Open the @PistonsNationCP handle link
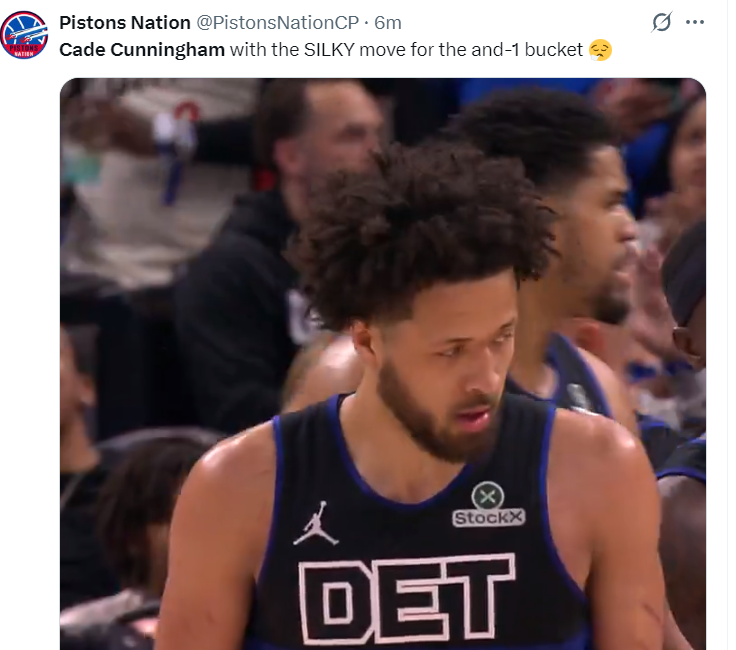Screen dimensions: 736x650 pyautogui.click(x=277, y=23)
